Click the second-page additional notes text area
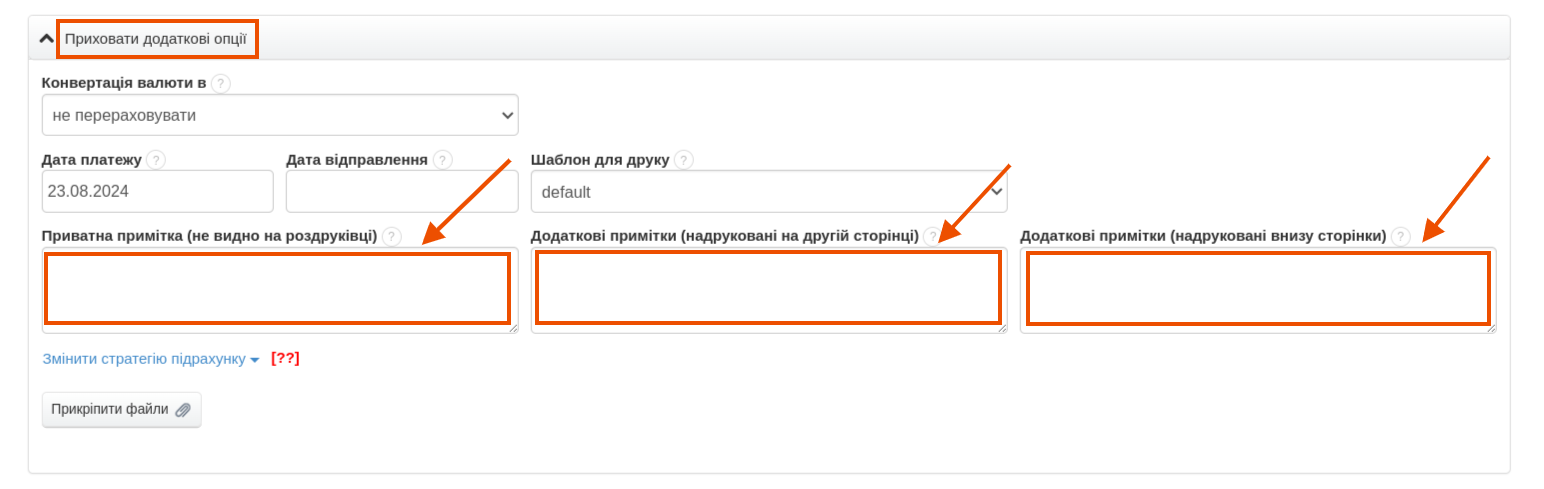This screenshot has width=1544, height=489. pyautogui.click(x=768, y=289)
